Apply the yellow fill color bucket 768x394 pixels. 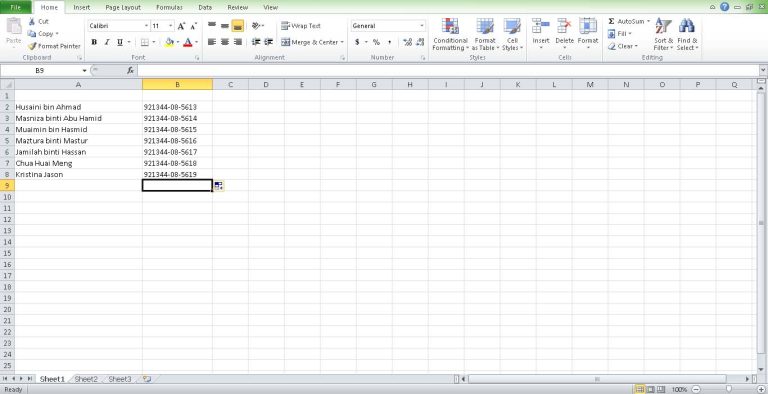(x=169, y=42)
